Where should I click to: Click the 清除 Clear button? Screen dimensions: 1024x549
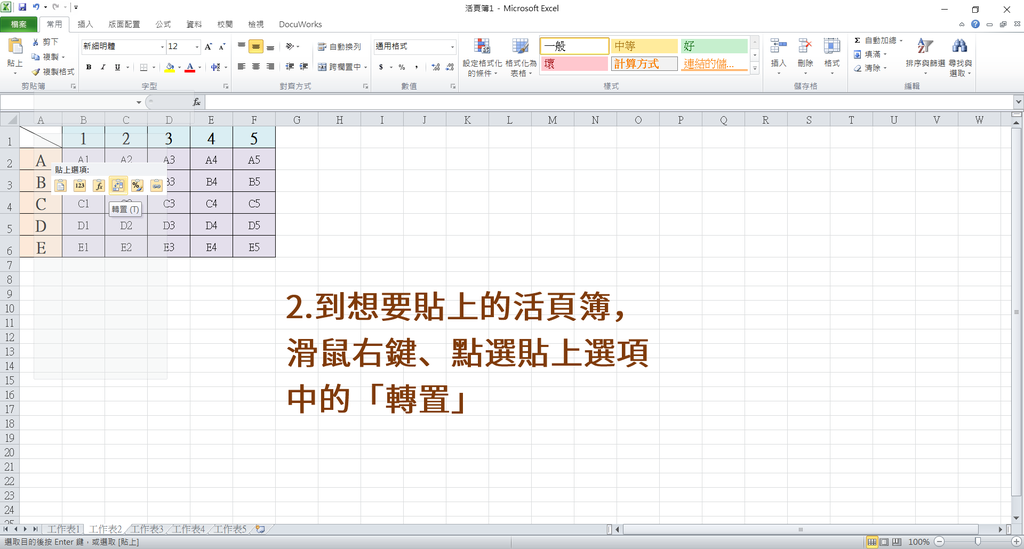pos(871,68)
